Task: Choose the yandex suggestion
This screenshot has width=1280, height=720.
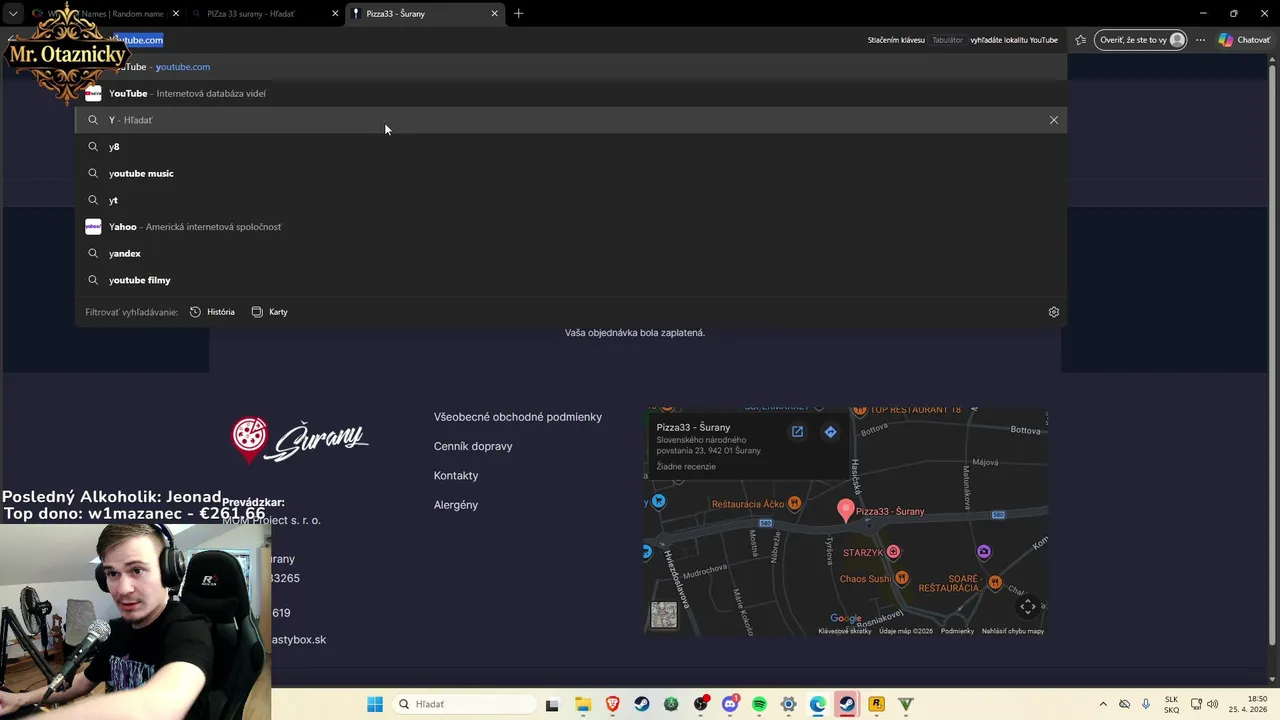Action: 571,253
